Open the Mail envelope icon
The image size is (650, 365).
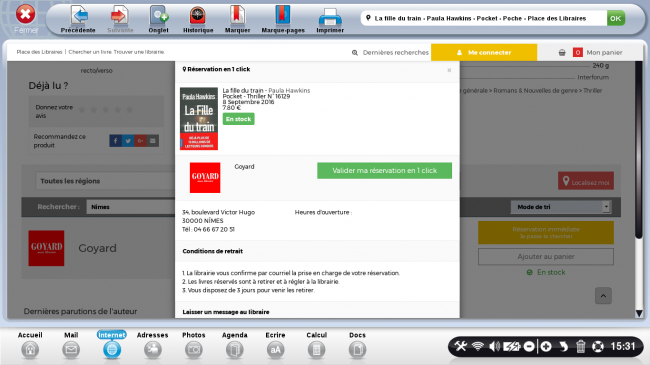point(71,350)
